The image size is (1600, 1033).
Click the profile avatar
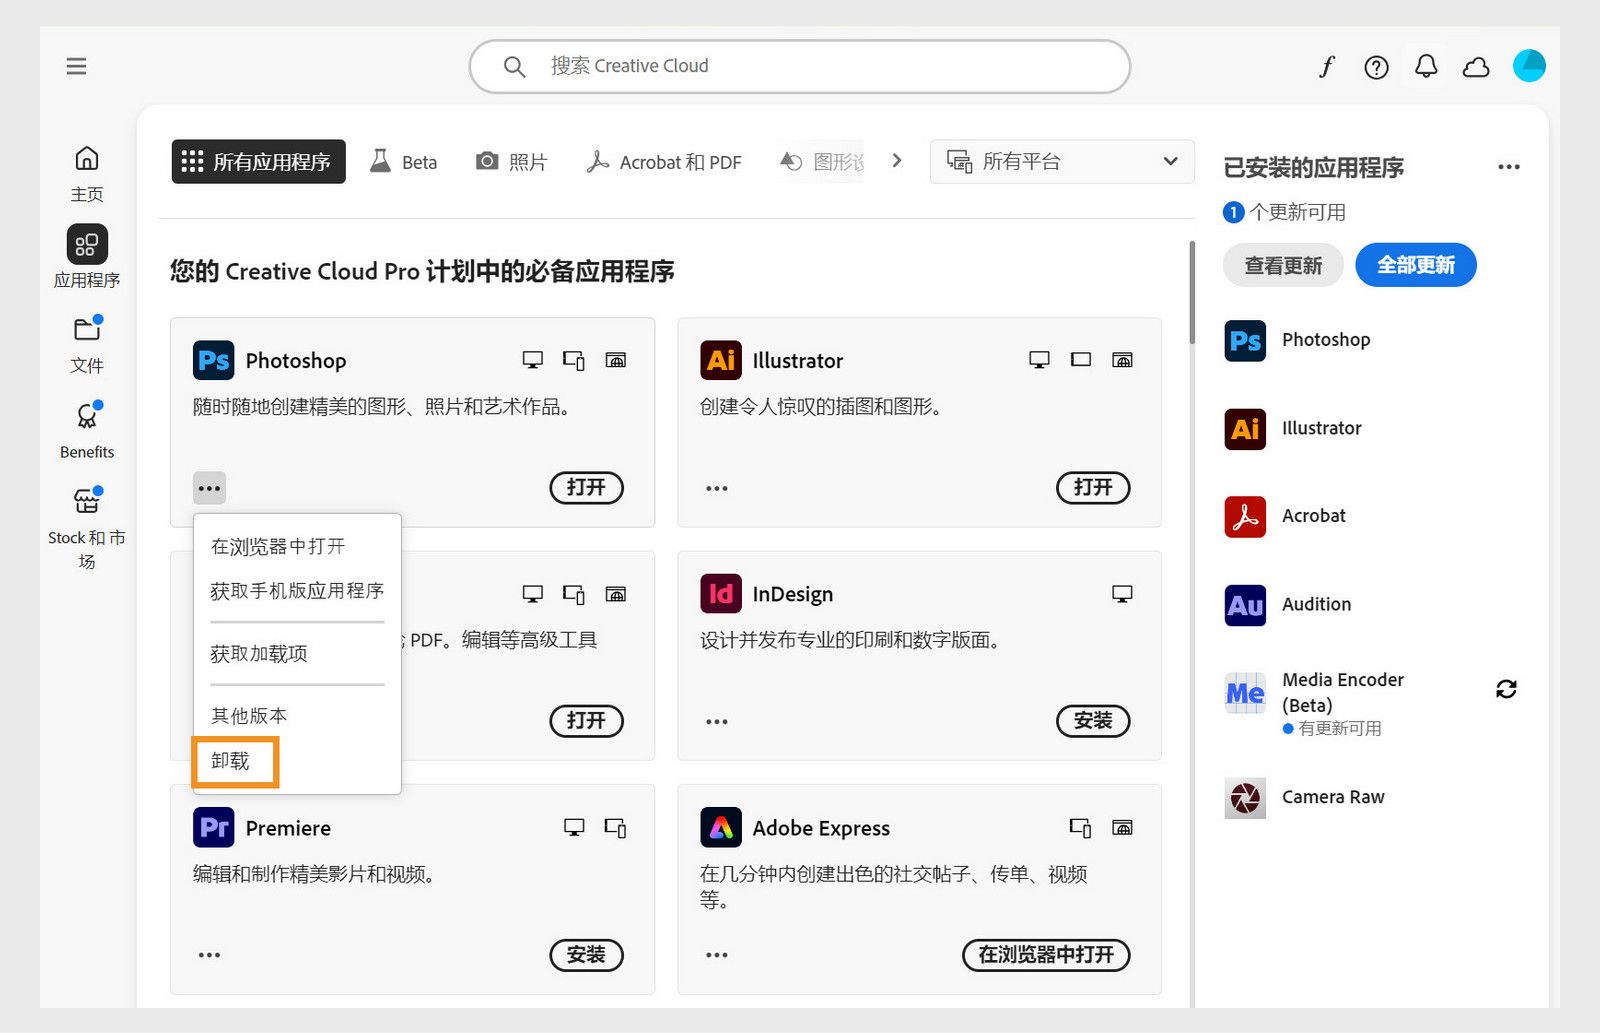[x=1529, y=66]
